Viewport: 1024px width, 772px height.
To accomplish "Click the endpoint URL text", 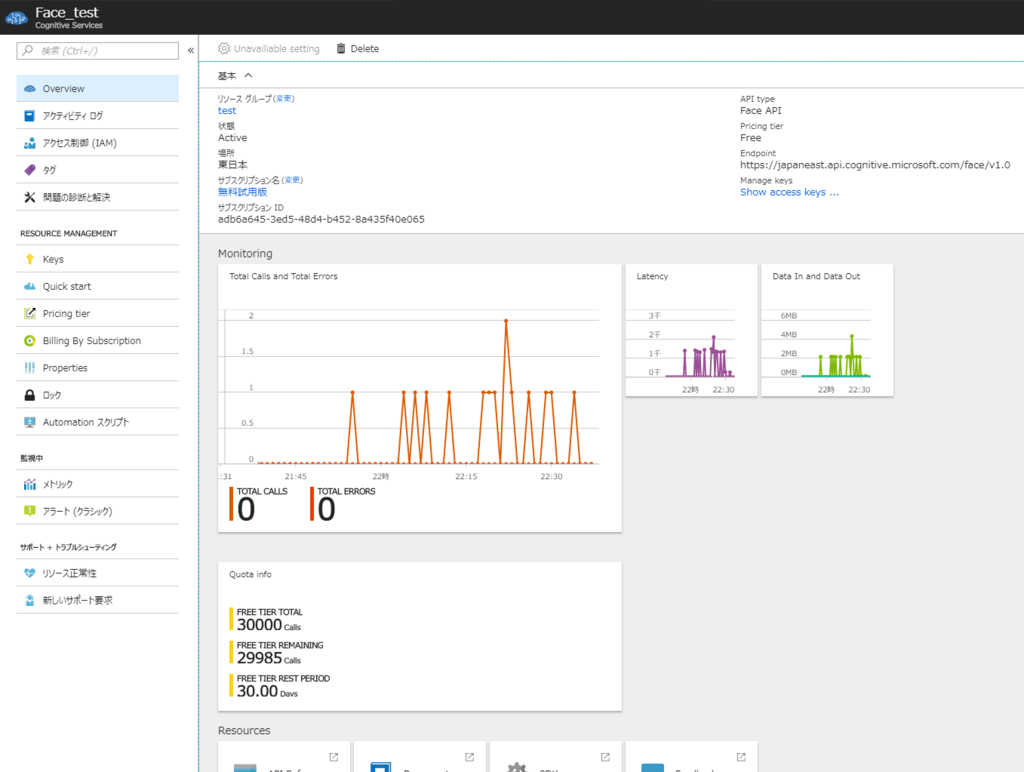I will coord(874,165).
